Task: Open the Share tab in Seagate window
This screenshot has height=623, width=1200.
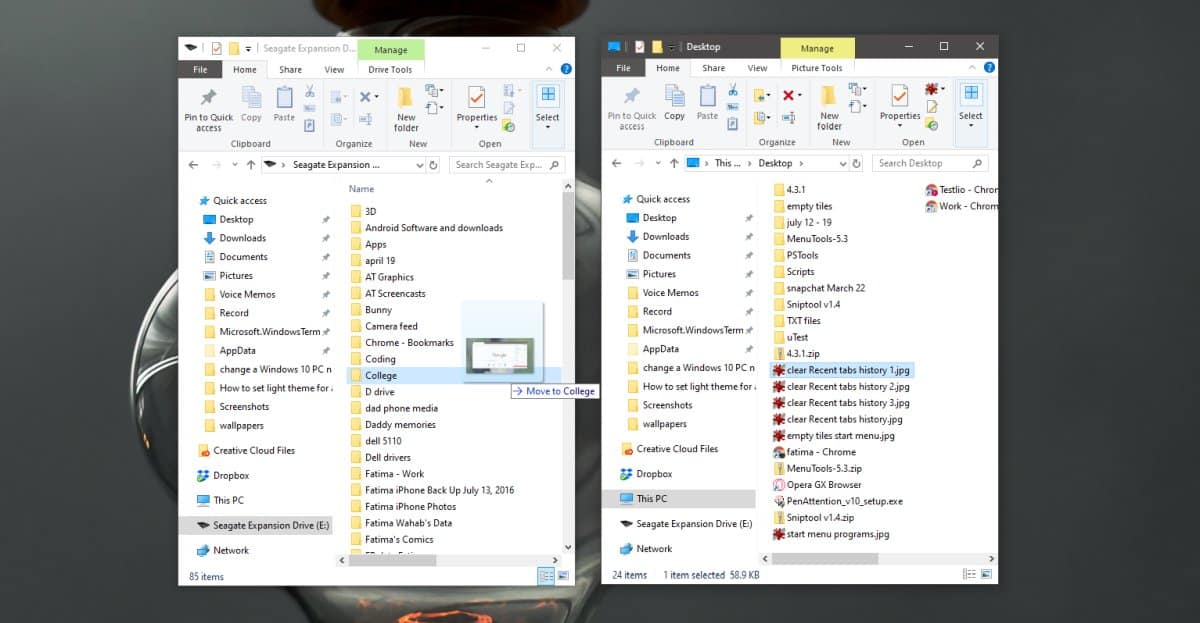Action: point(290,70)
